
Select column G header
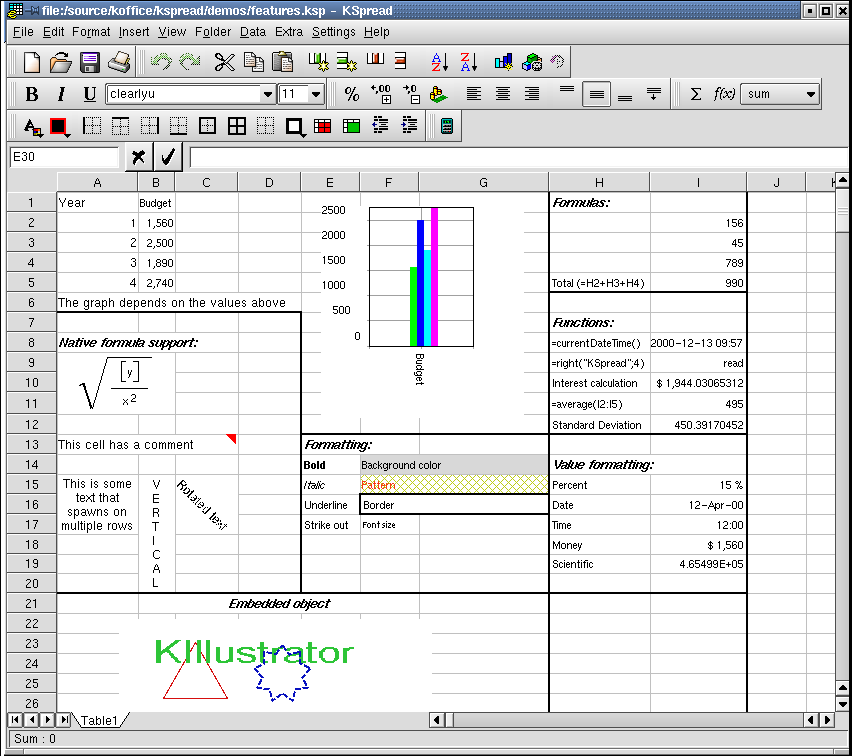[x=483, y=183]
